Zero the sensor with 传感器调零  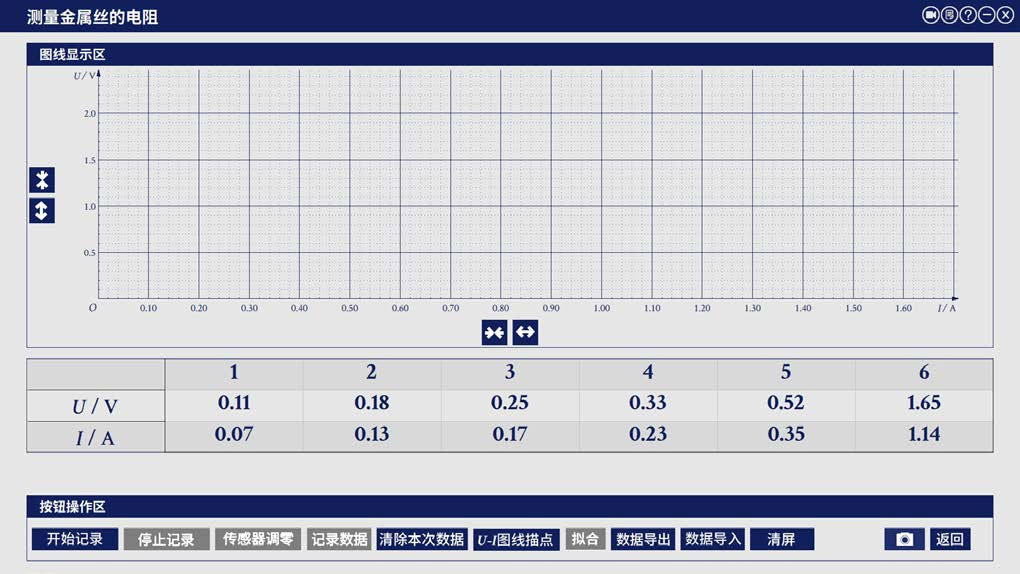coord(258,539)
